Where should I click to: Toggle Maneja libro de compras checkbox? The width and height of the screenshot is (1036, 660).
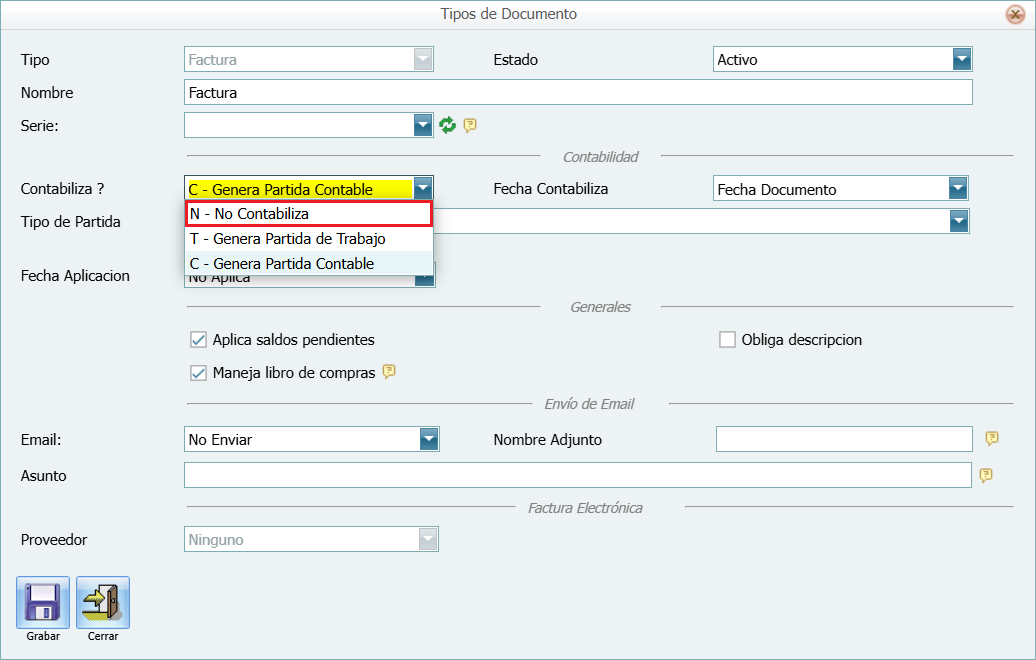198,373
